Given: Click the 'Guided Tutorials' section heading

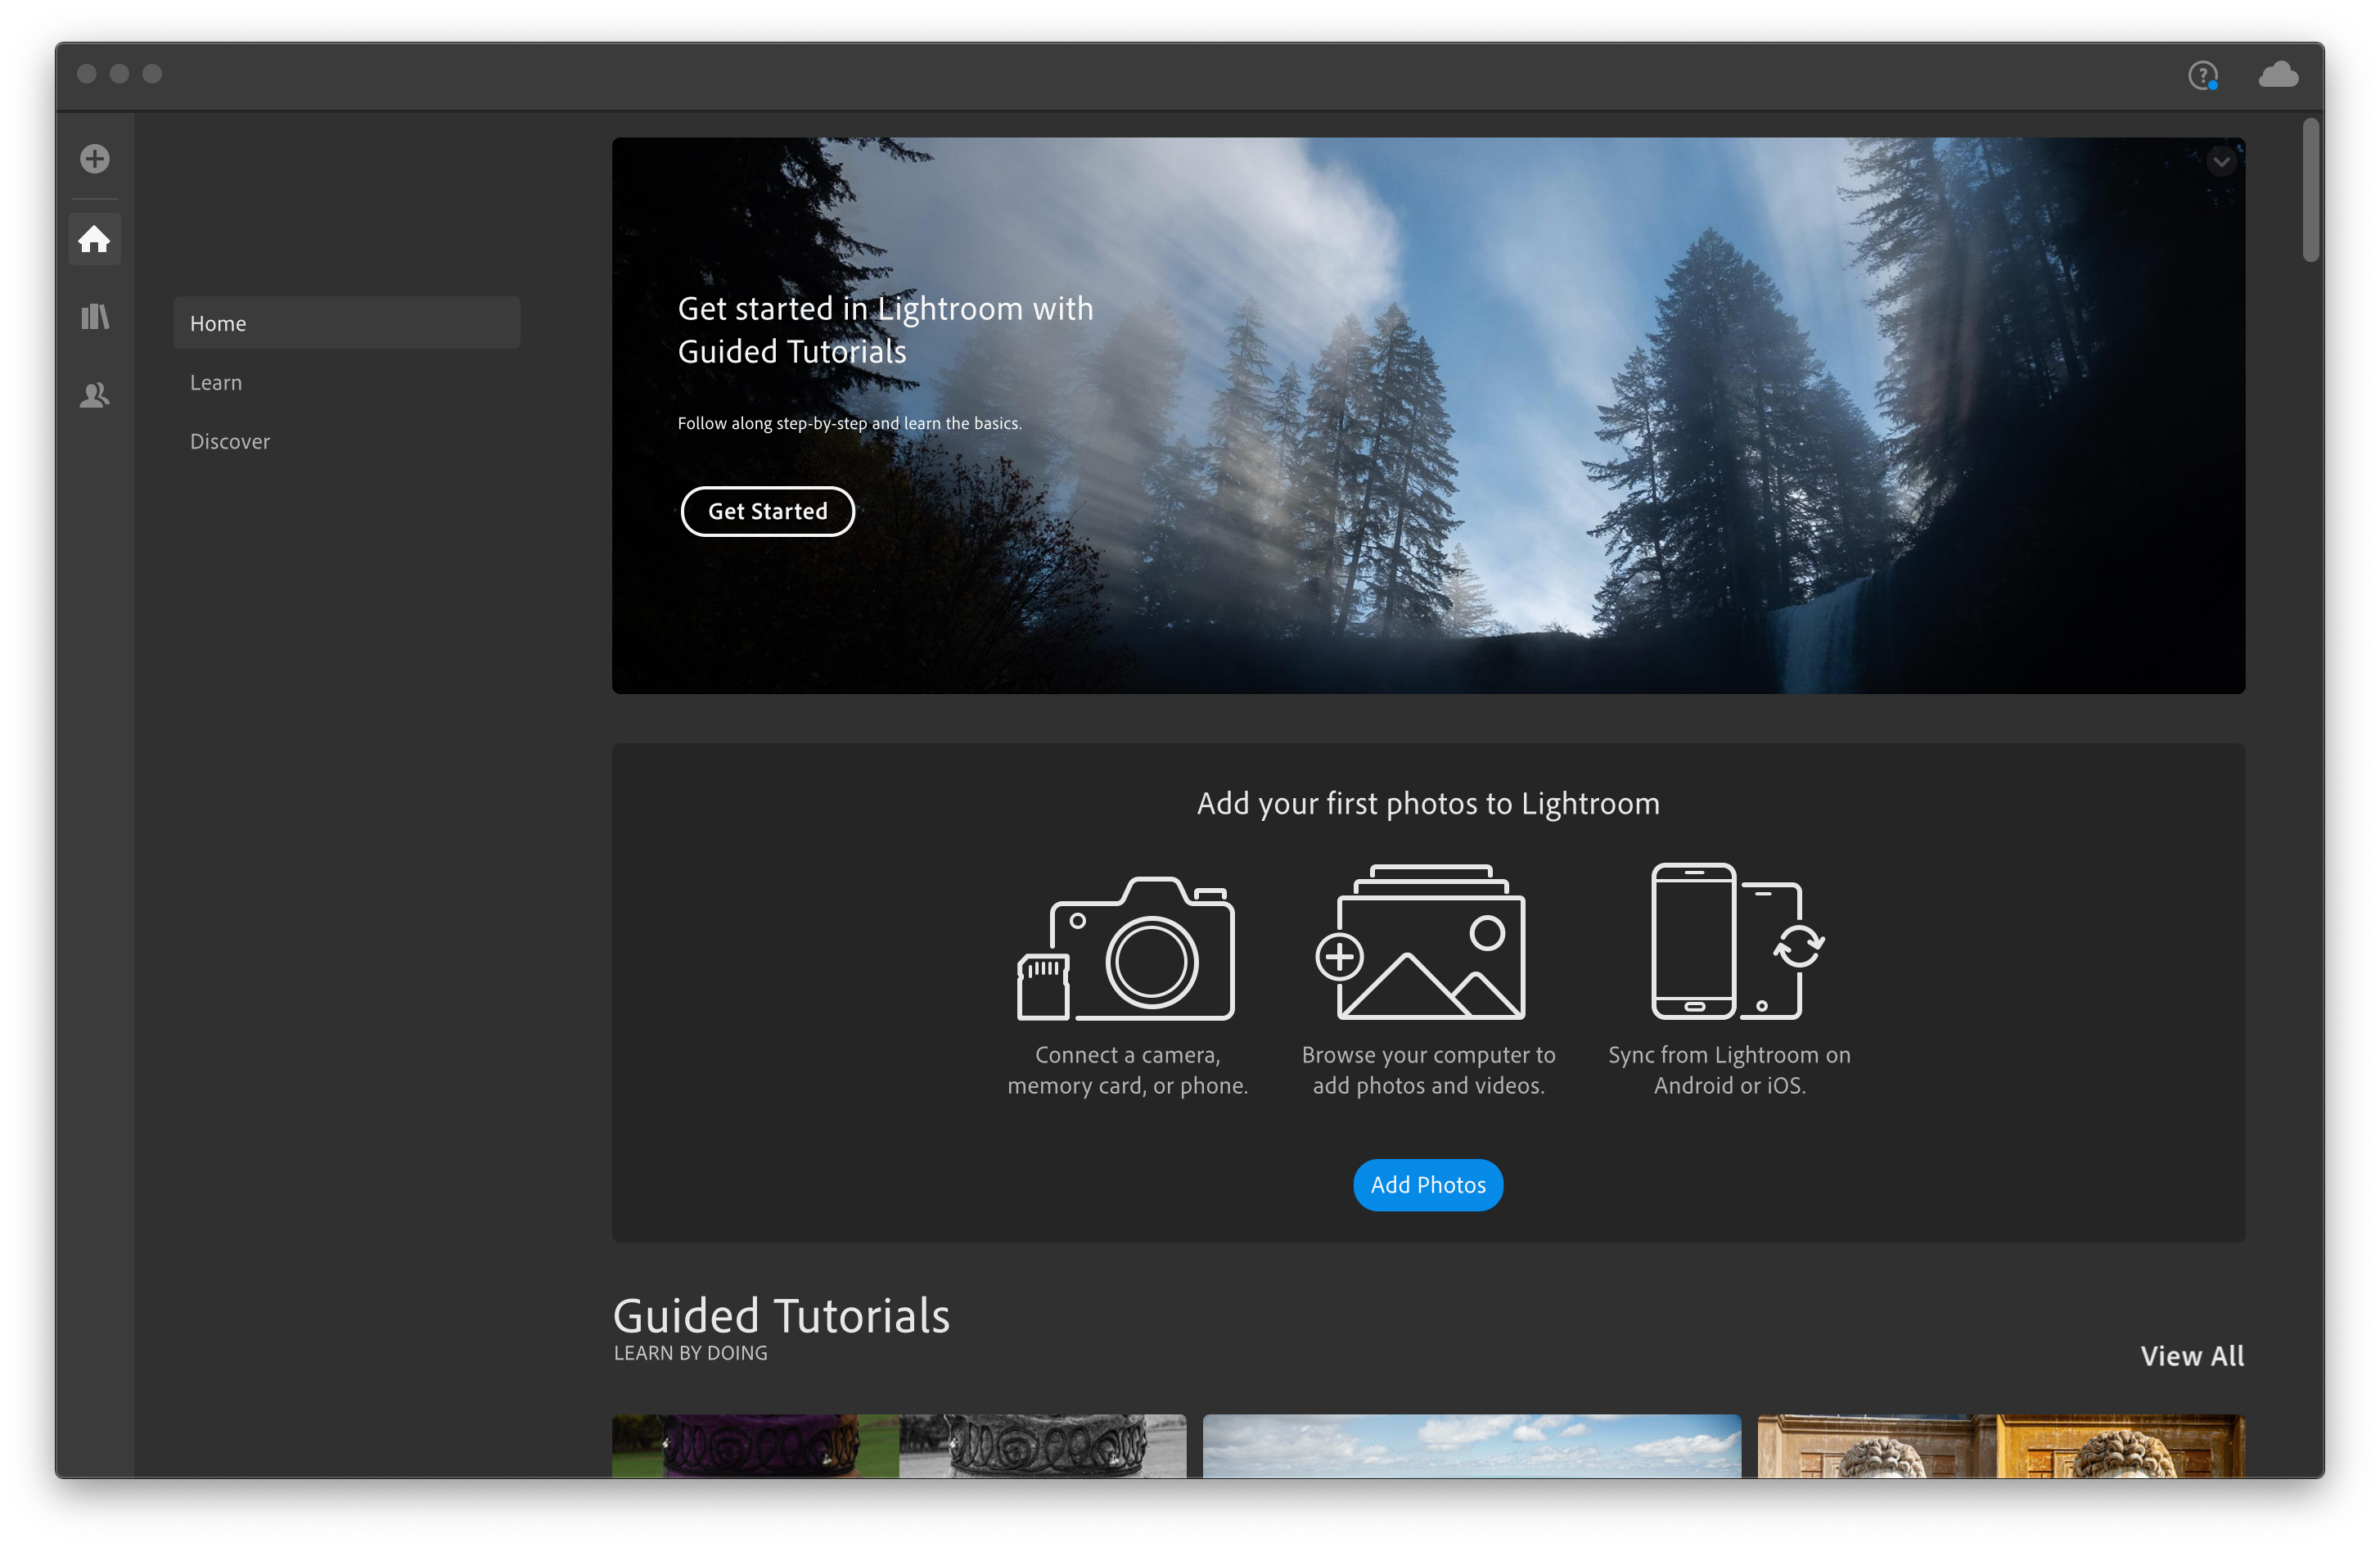Looking at the screenshot, I should [x=781, y=1315].
